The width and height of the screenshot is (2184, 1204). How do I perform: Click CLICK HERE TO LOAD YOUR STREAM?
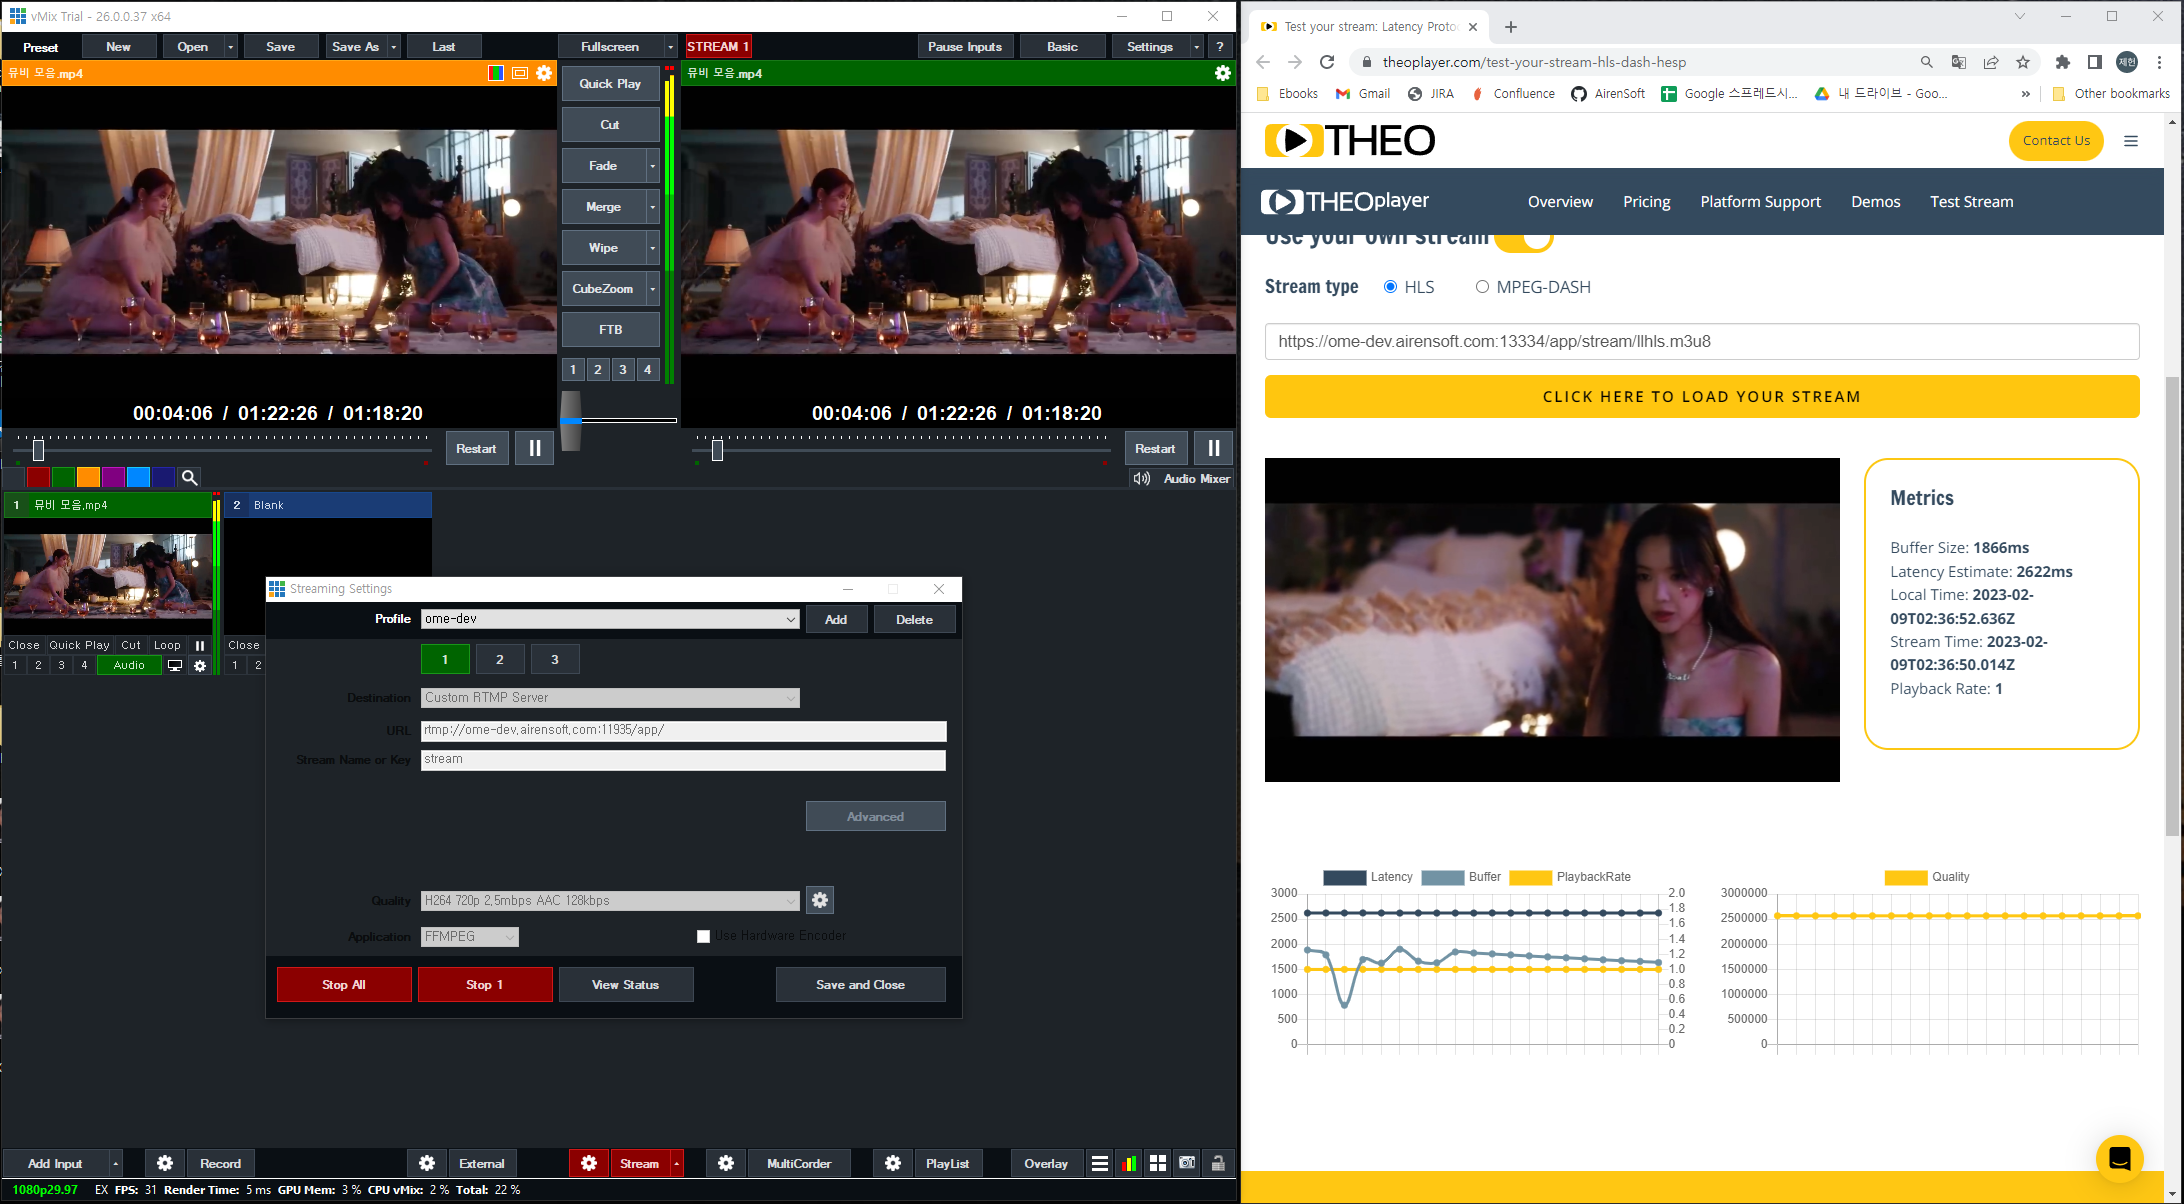pyautogui.click(x=1702, y=396)
